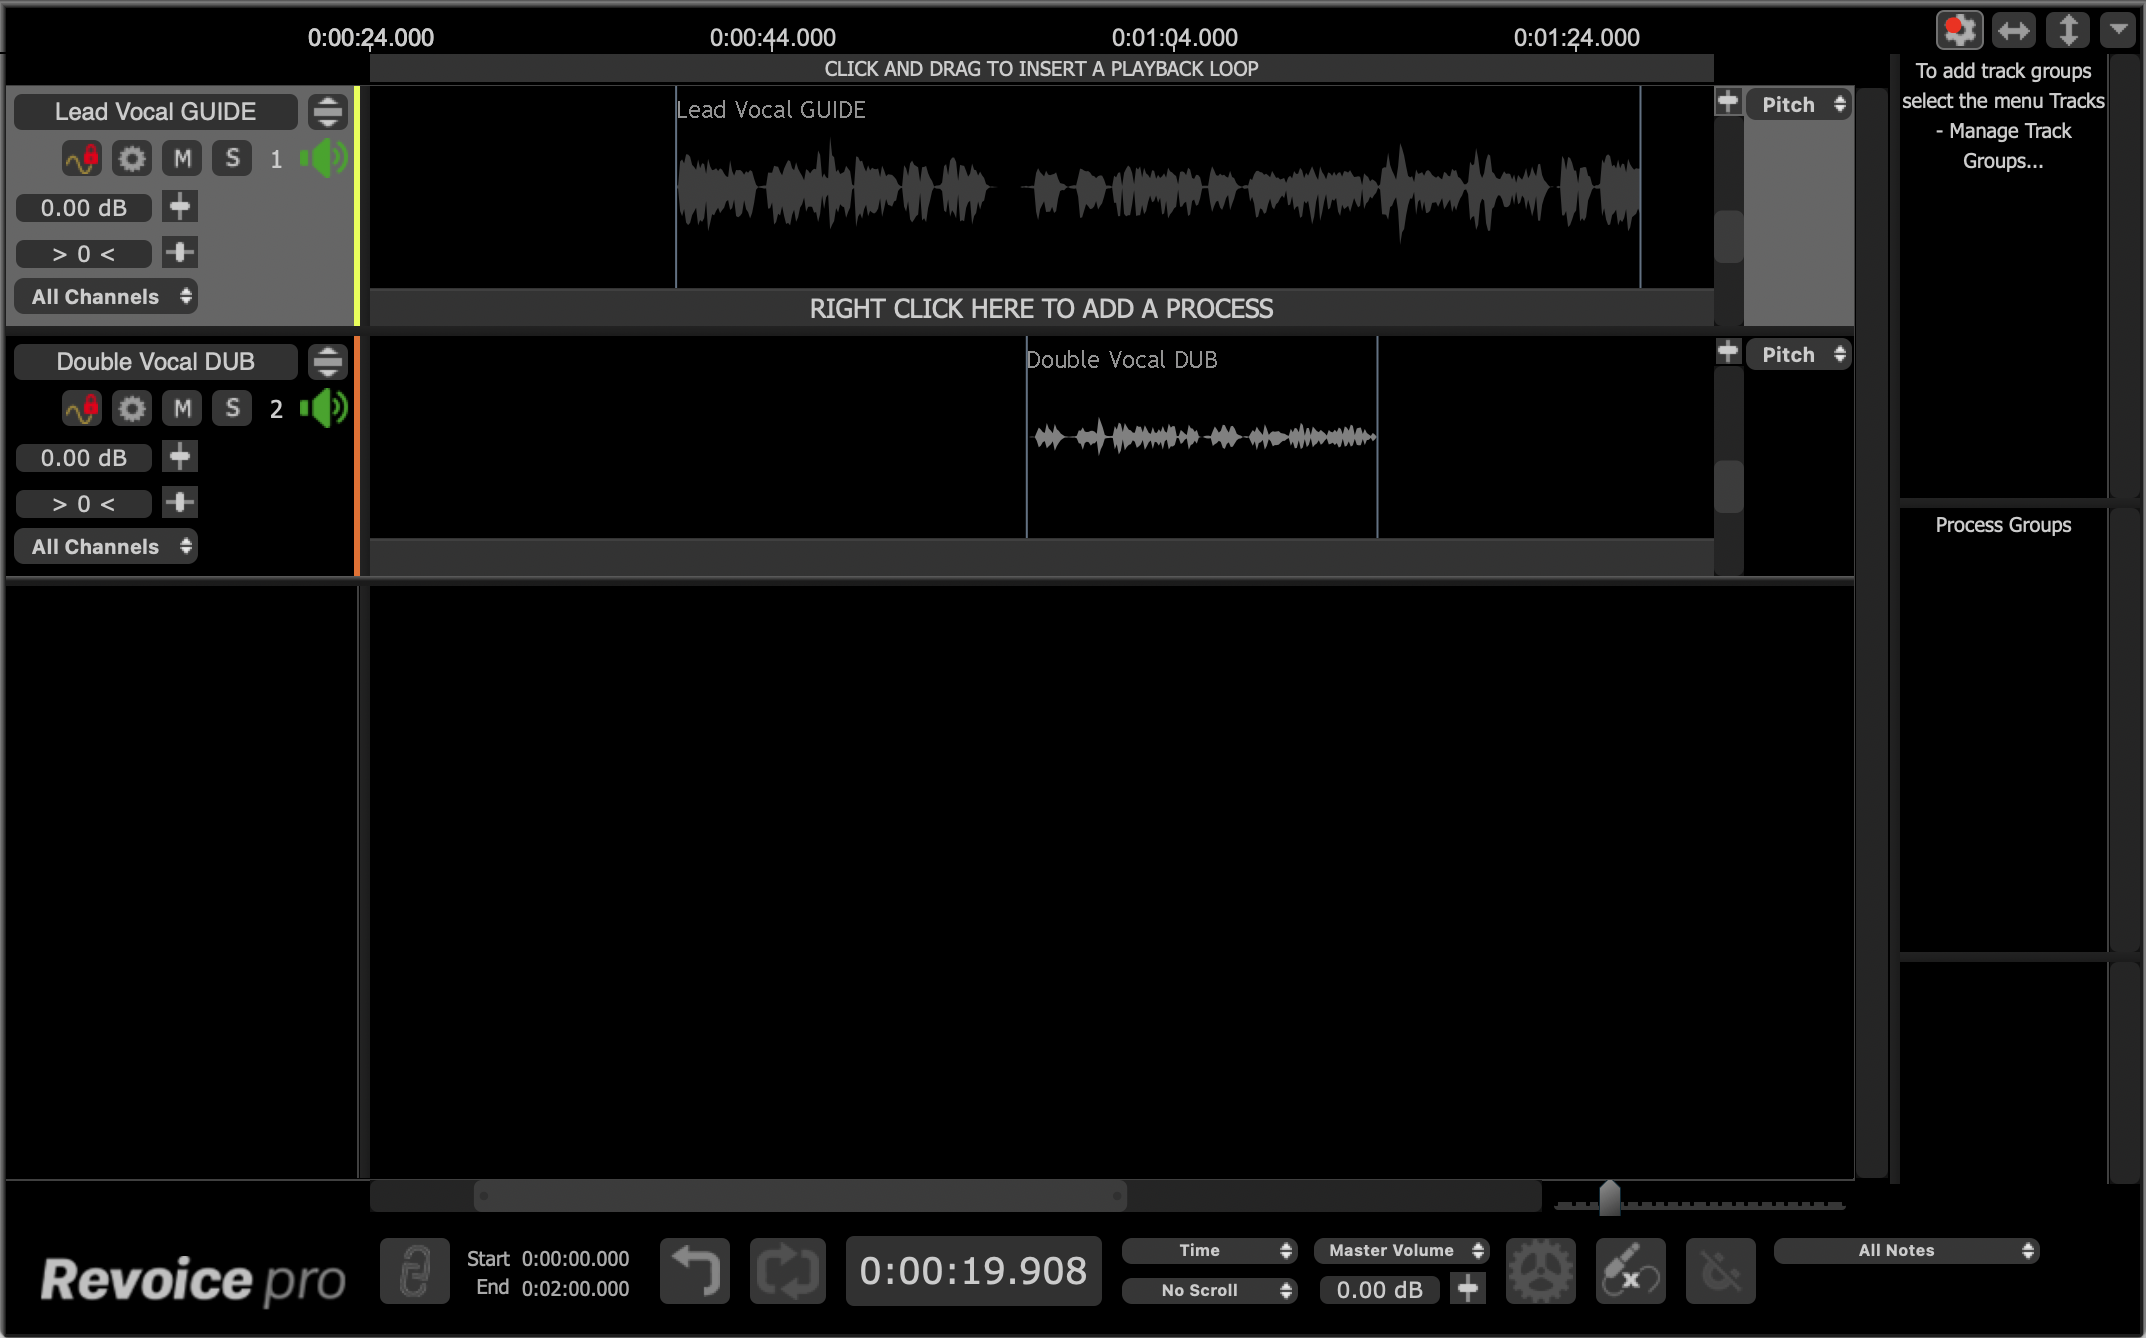The width and height of the screenshot is (2146, 1338).
Task: Click the waveform lock icon on Double Vocal DUB
Action: click(x=82, y=408)
